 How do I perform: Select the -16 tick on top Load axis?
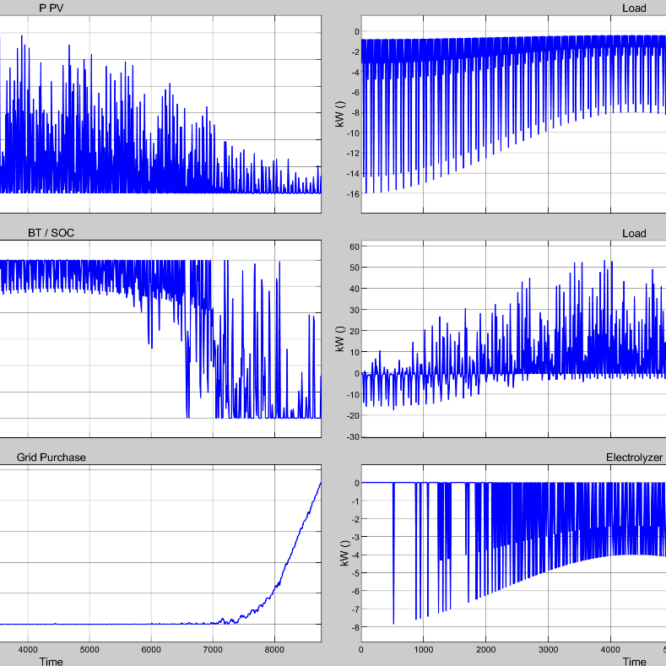[x=353, y=194]
